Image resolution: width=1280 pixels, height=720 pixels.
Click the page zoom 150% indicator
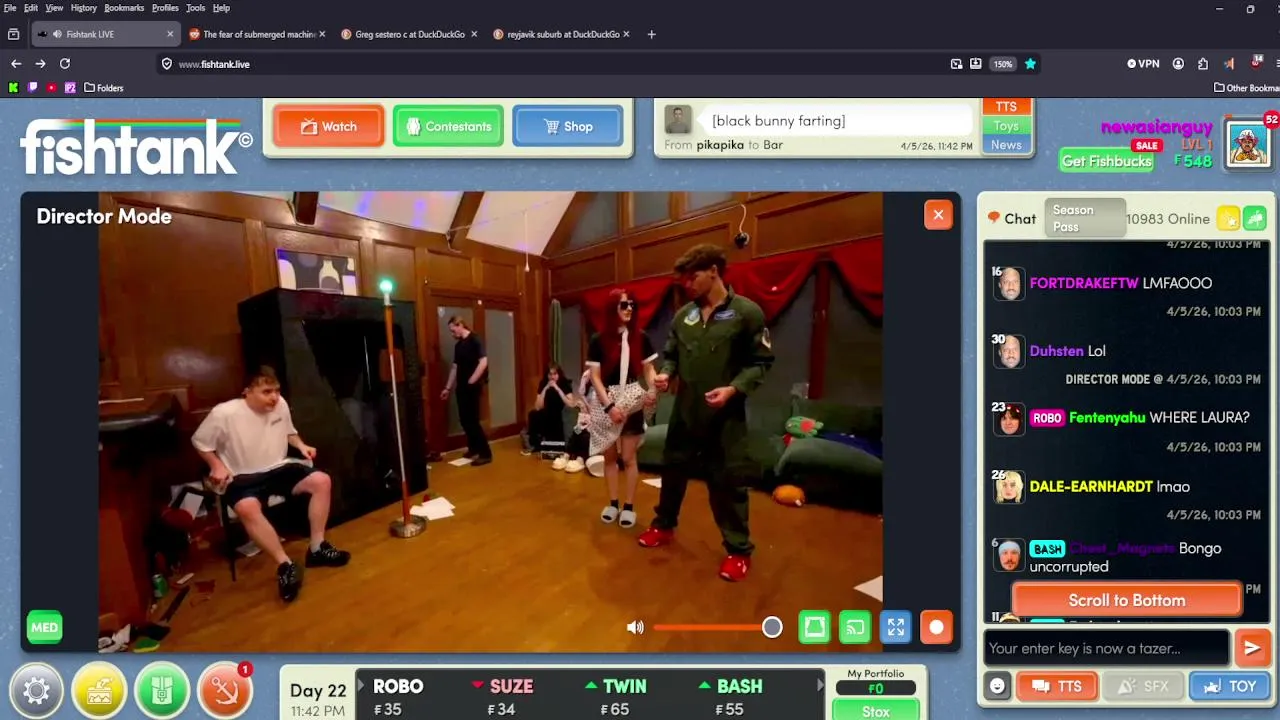pos(1003,63)
